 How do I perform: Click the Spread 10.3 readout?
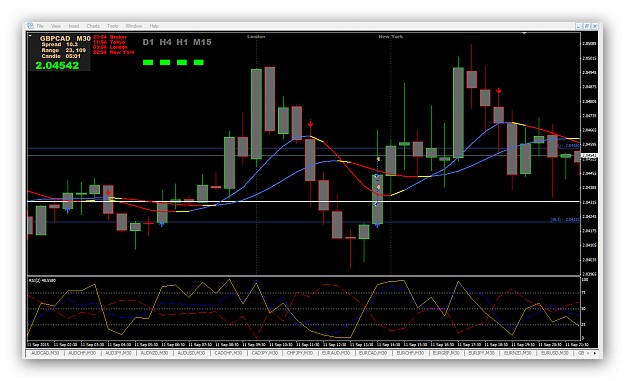pyautogui.click(x=60, y=45)
